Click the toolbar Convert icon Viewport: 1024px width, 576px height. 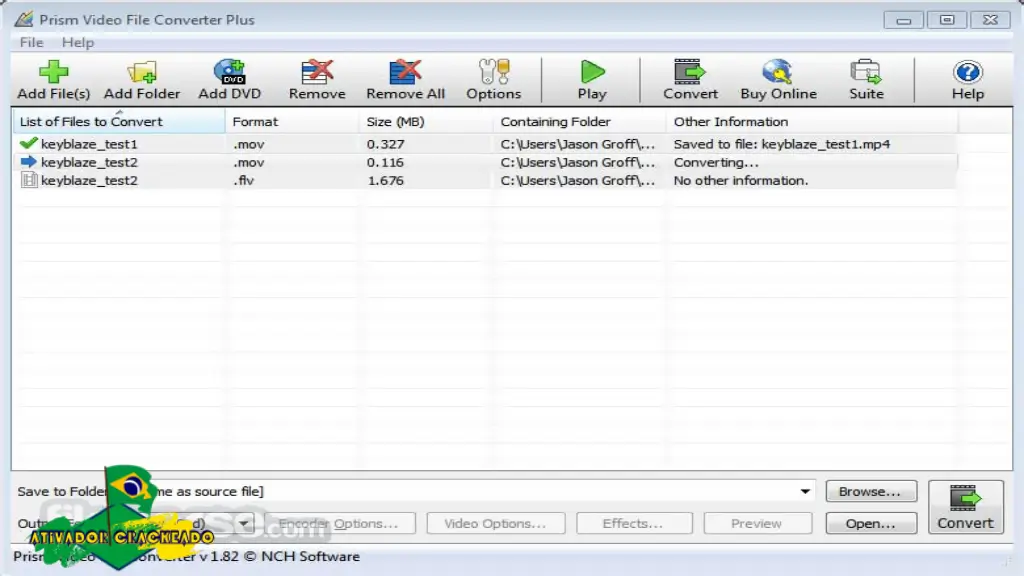pos(690,80)
